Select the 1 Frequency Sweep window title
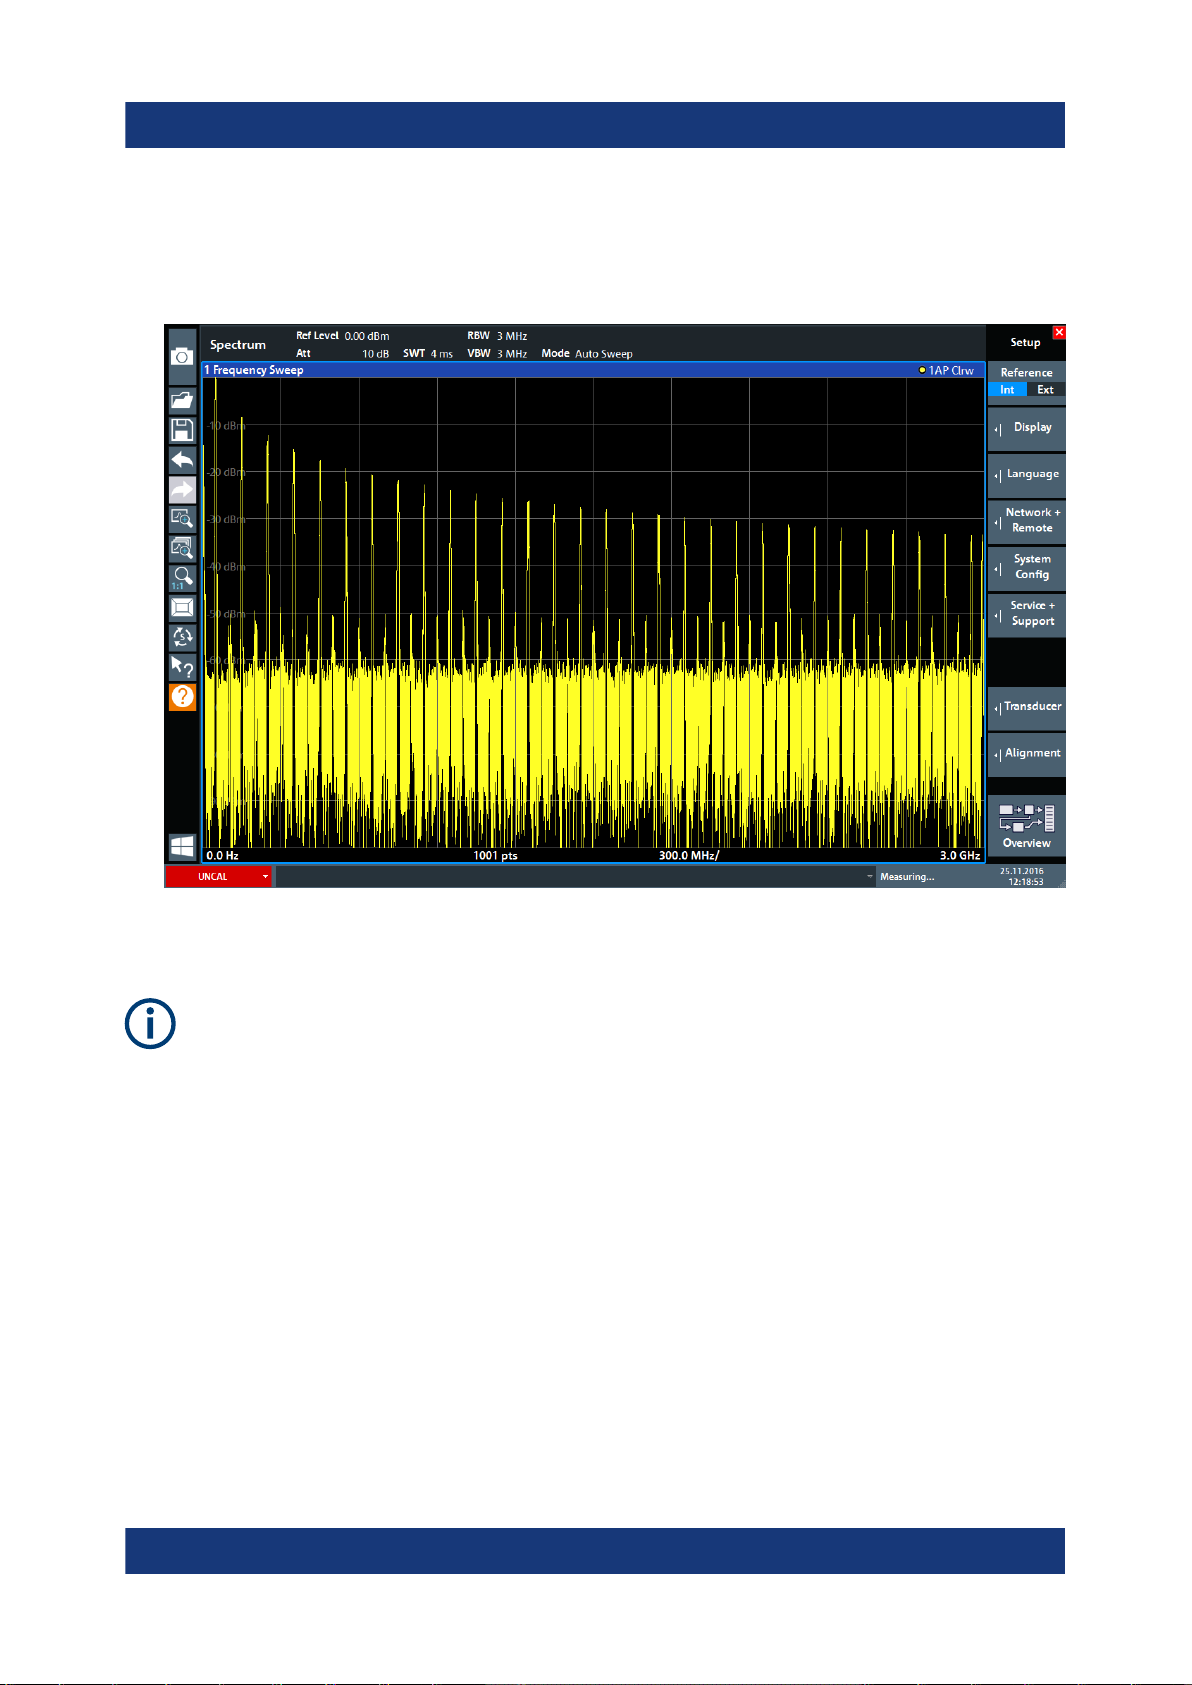This screenshot has height=1685, width=1192. pyautogui.click(x=254, y=370)
